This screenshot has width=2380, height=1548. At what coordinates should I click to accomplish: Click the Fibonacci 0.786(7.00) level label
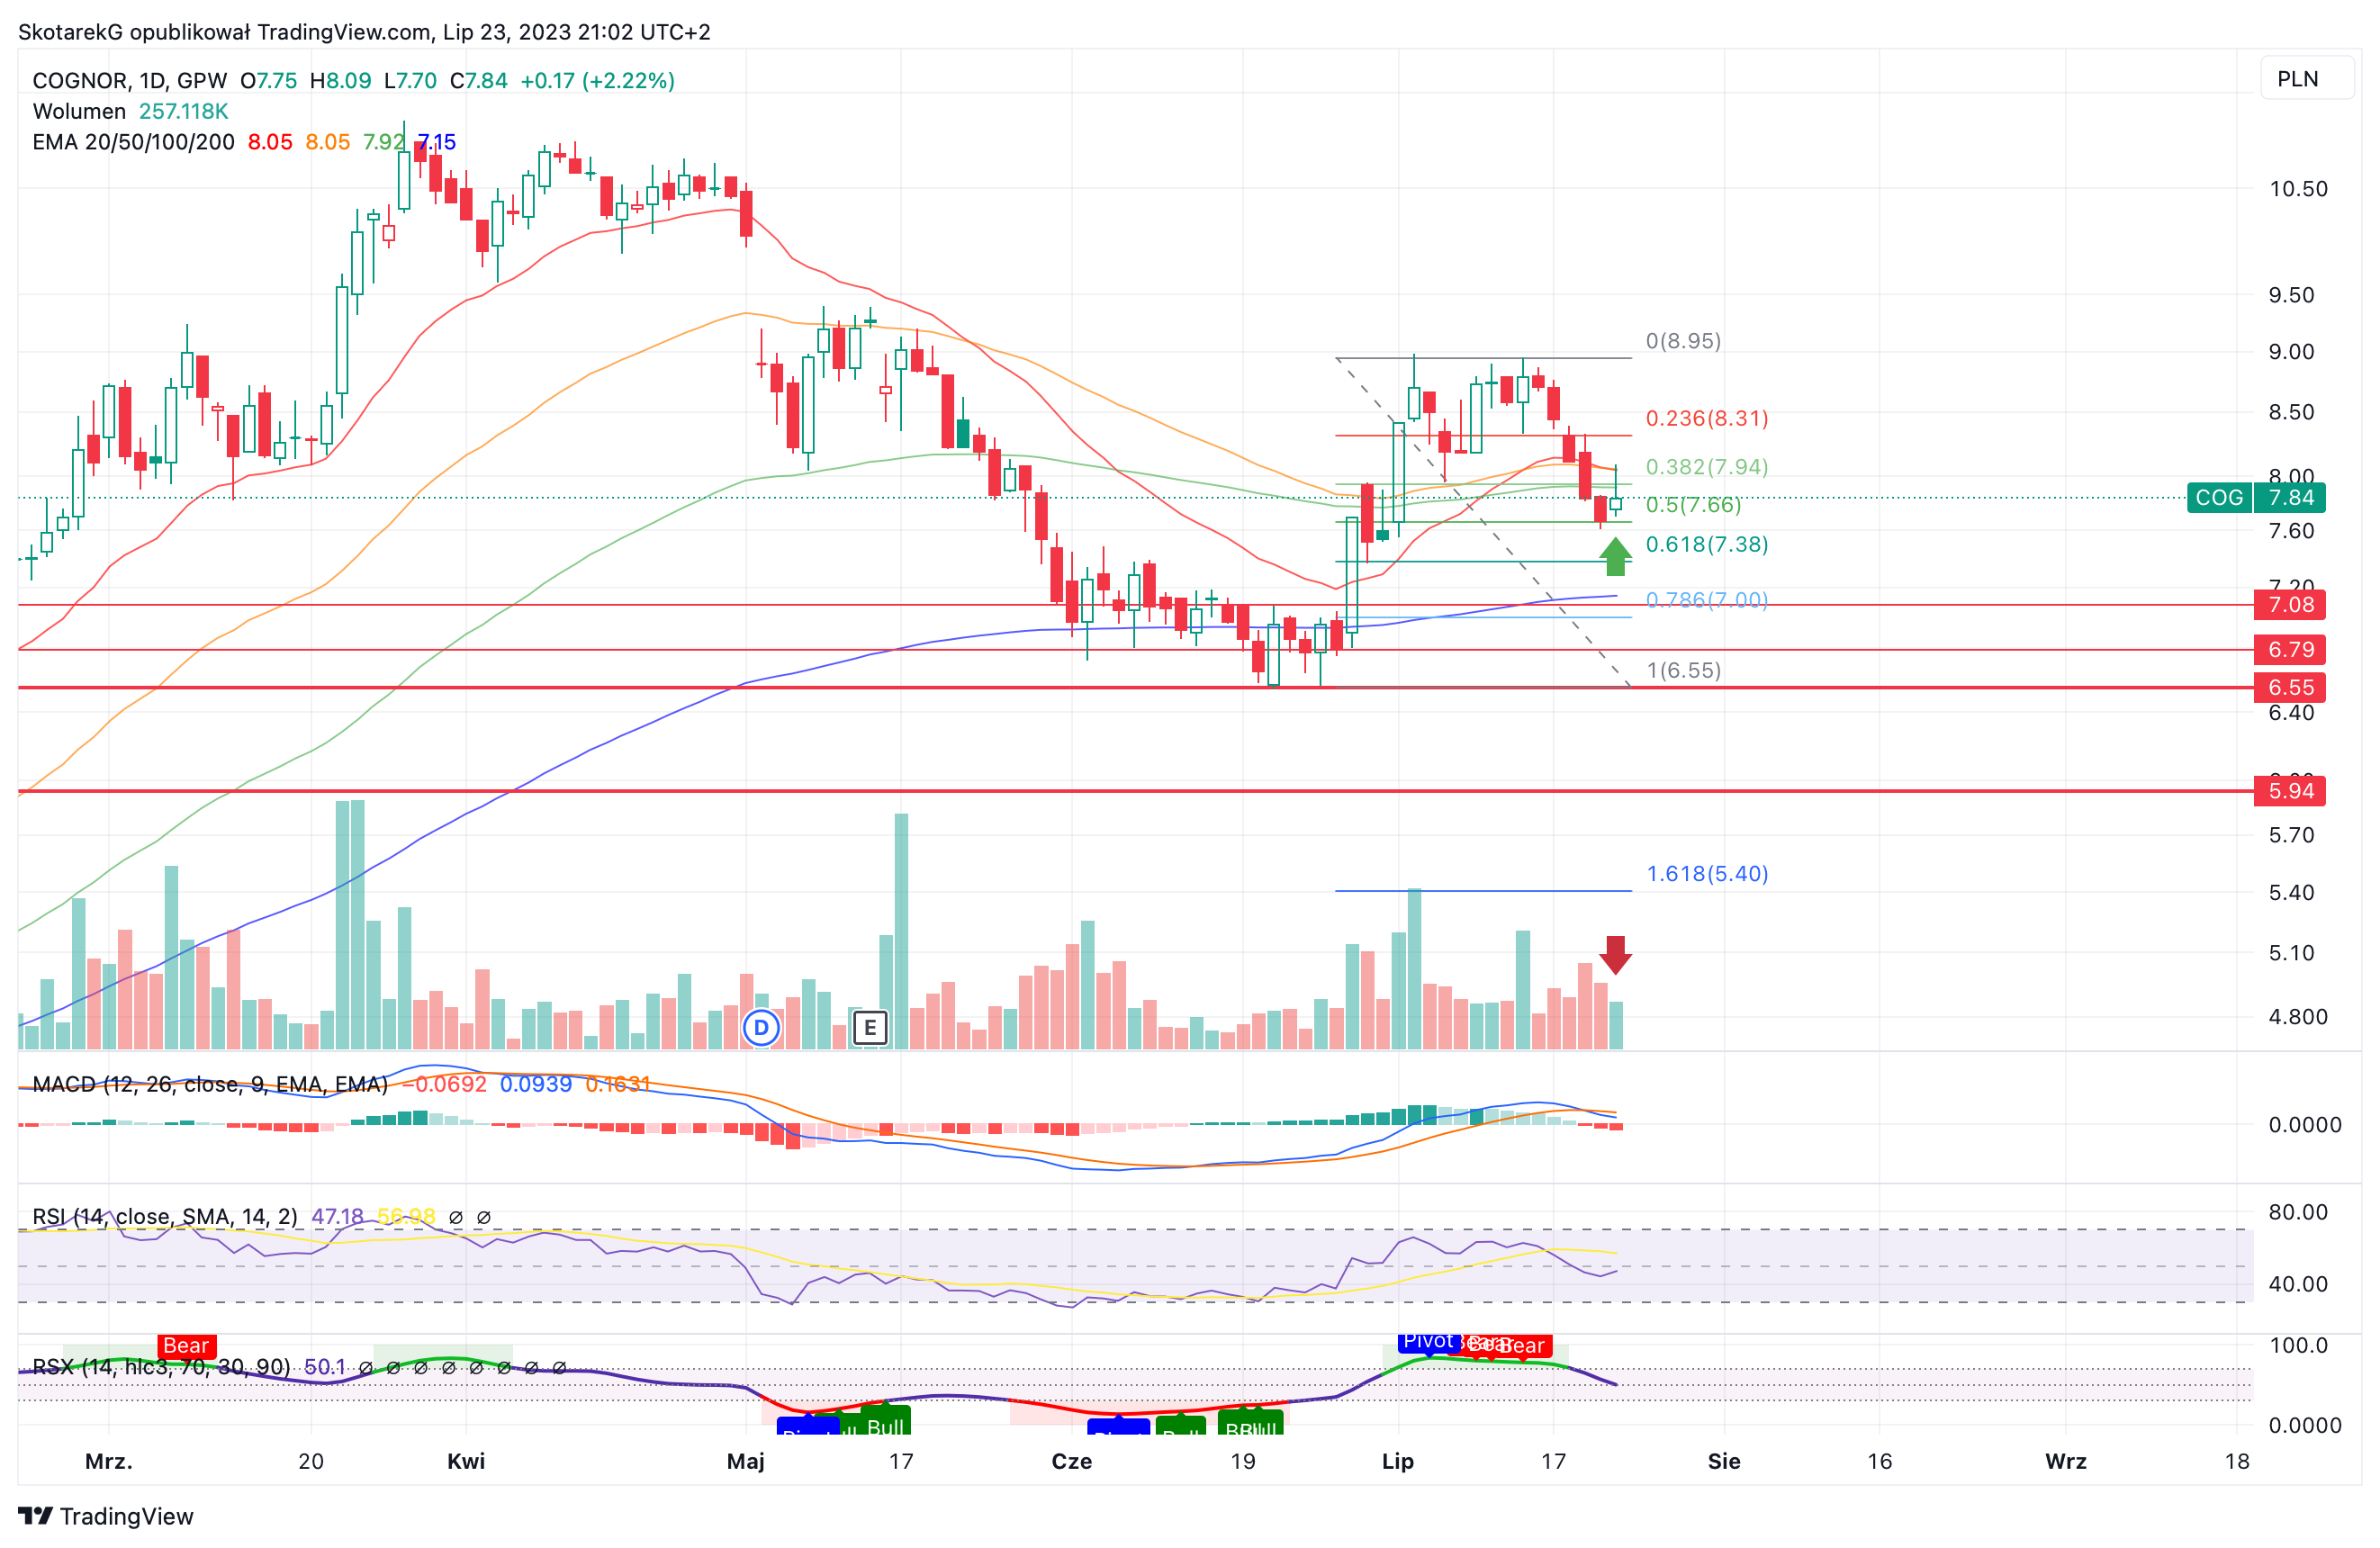click(x=1707, y=600)
